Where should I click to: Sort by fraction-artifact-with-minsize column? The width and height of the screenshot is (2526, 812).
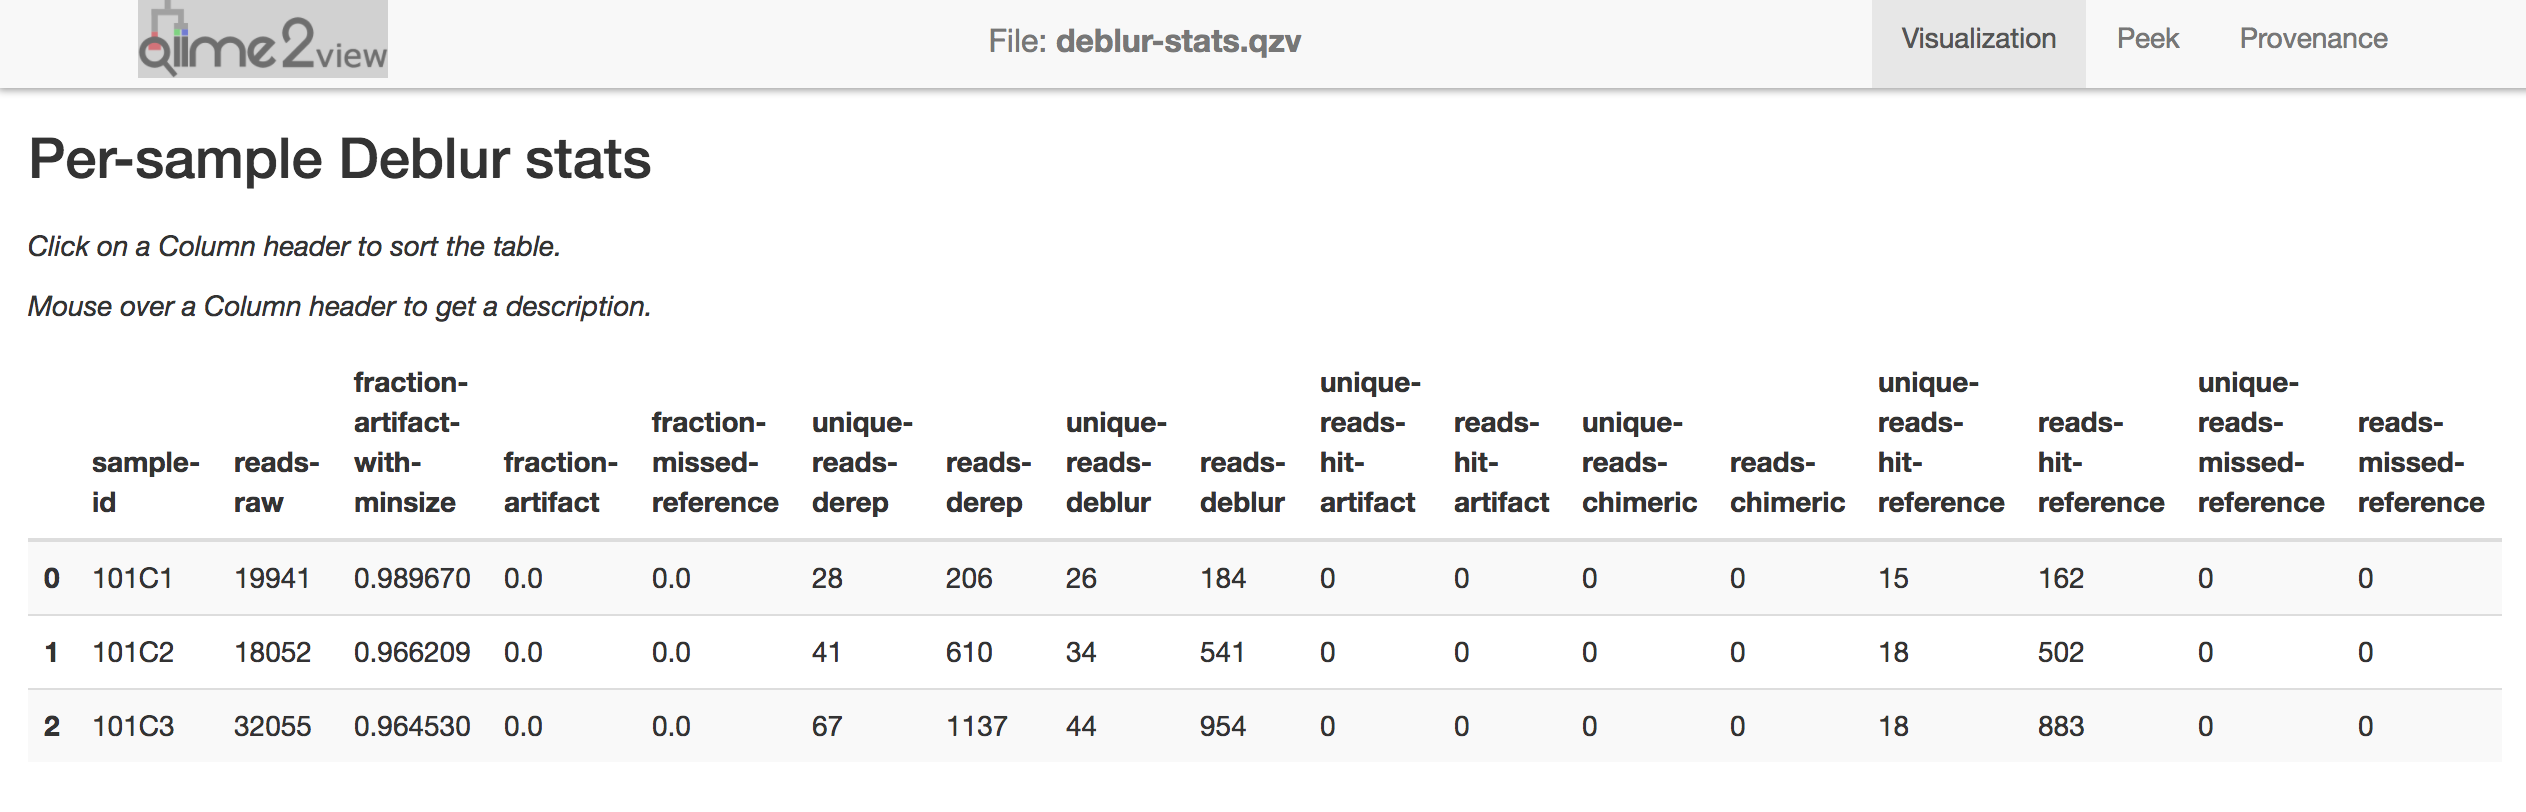tap(410, 442)
